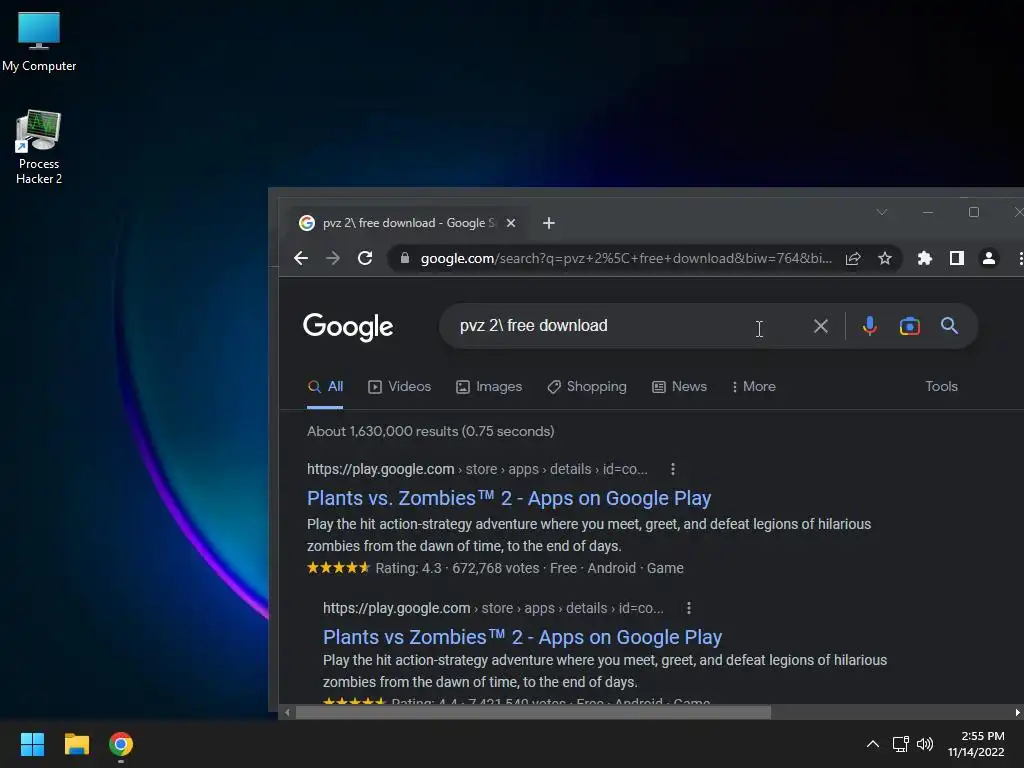Screen dimensions: 1024x768
Task: Open File Explorer from the taskbar
Action: pos(76,744)
